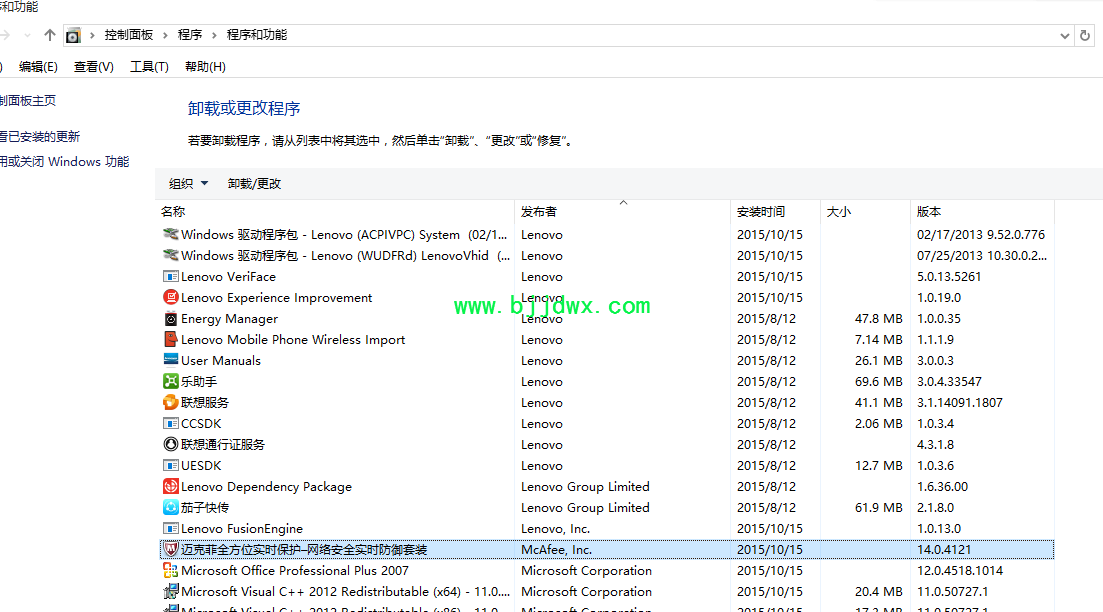Viewport: 1103px width, 612px height.
Task: Click the User Manuals icon
Action: 170,360
